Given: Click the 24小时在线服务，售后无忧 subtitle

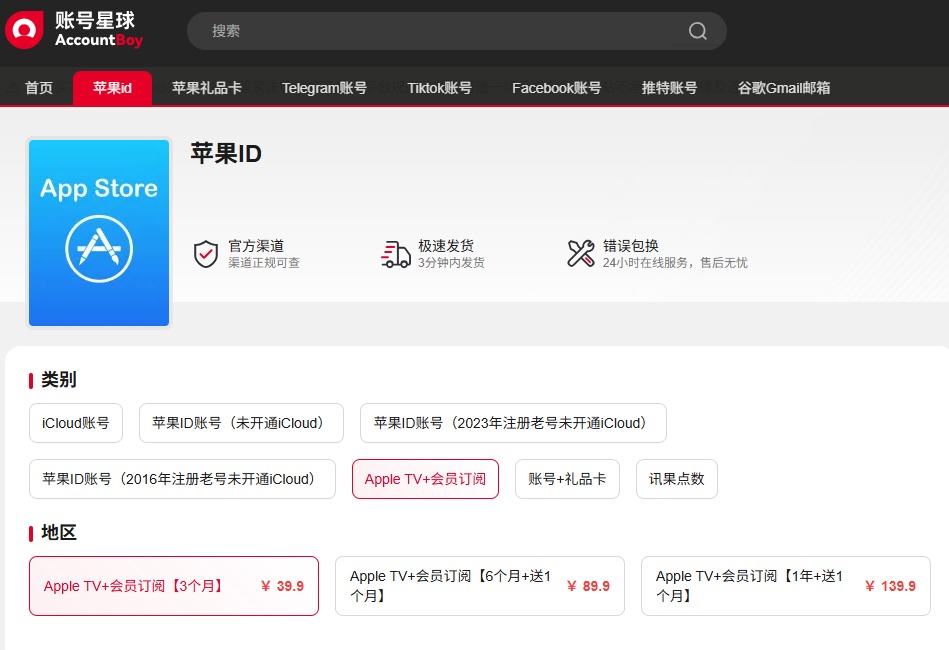Looking at the screenshot, I should [x=675, y=263].
